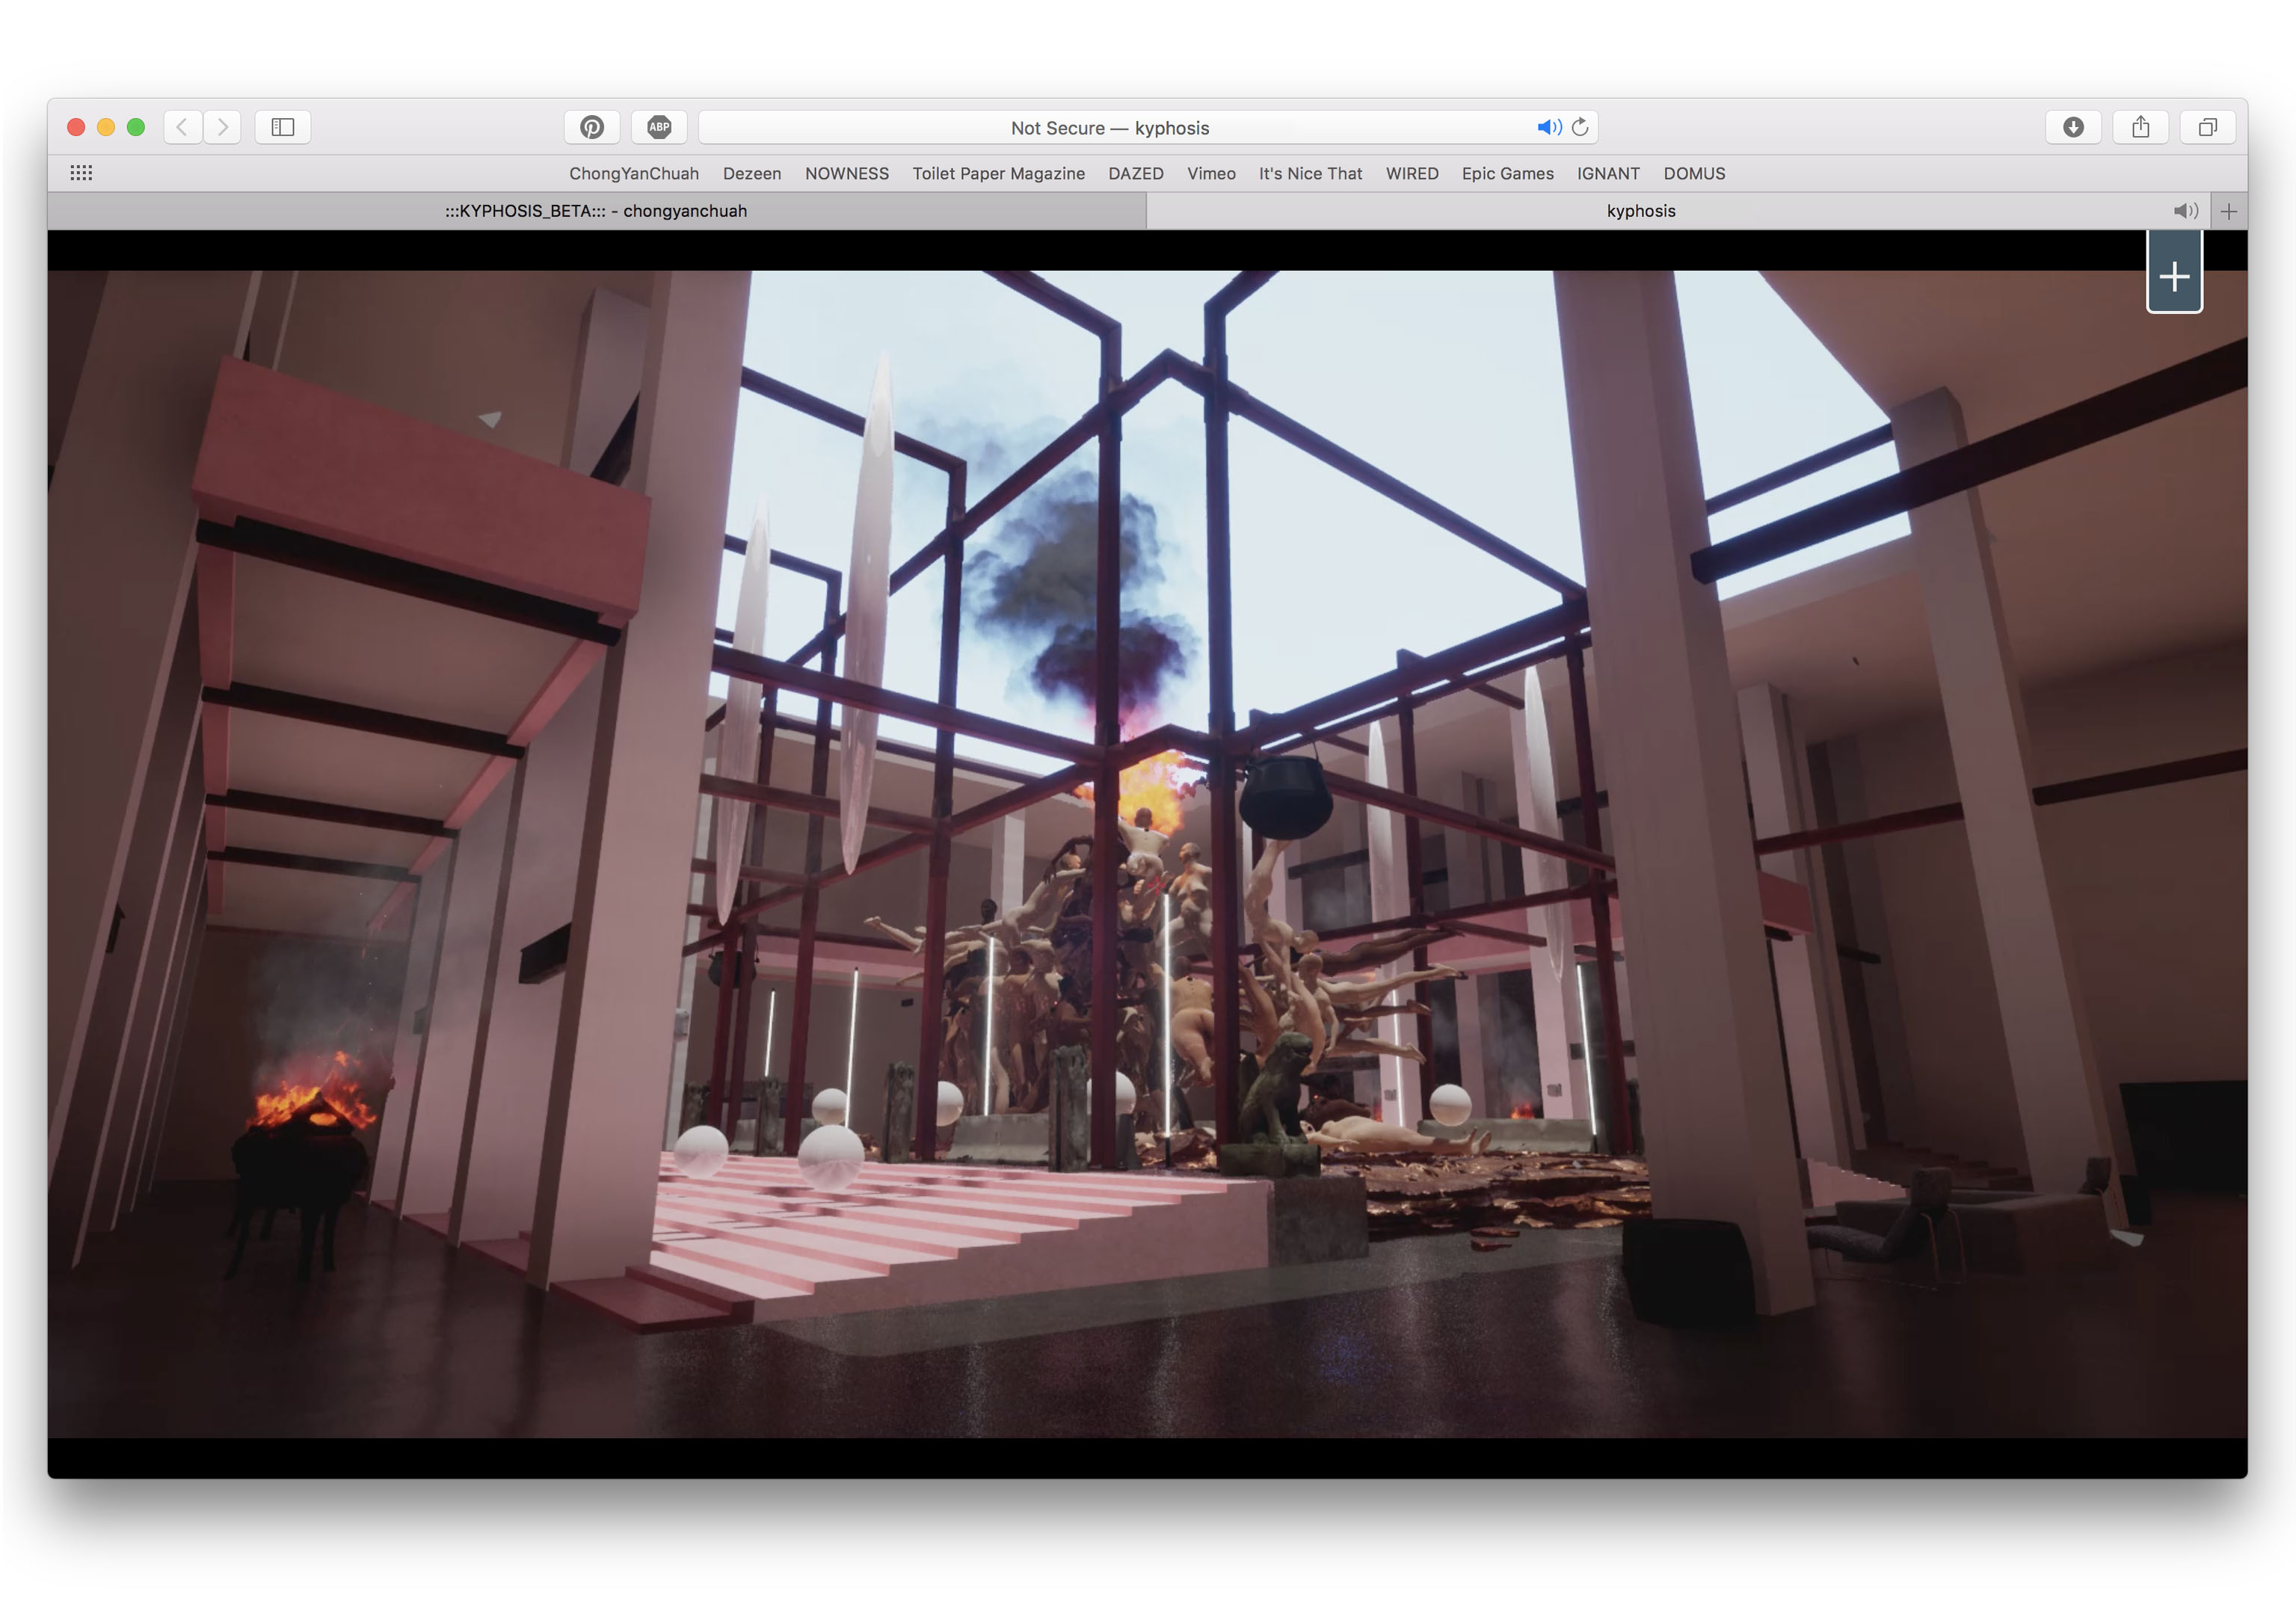Open the Epic Games bookmark
Screen dimensions: 2296x1599
pos(1507,173)
